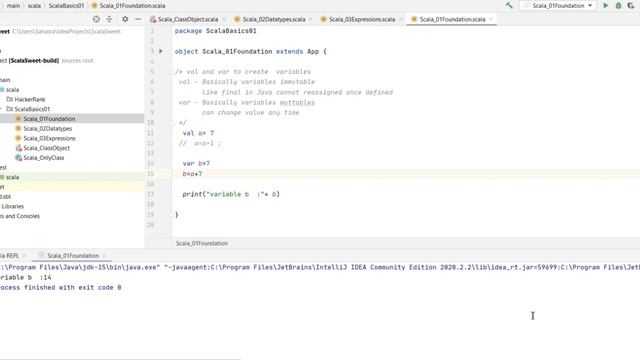This screenshot has height=360, width=640.
Task: Select 'Scratches and Consoles' tree node
Action: [20, 216]
